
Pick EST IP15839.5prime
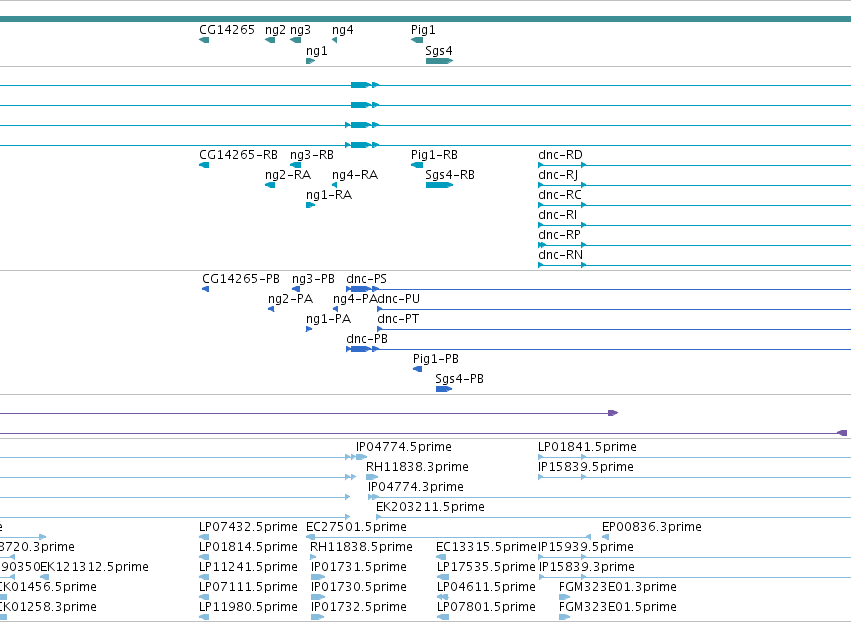[x=586, y=467]
